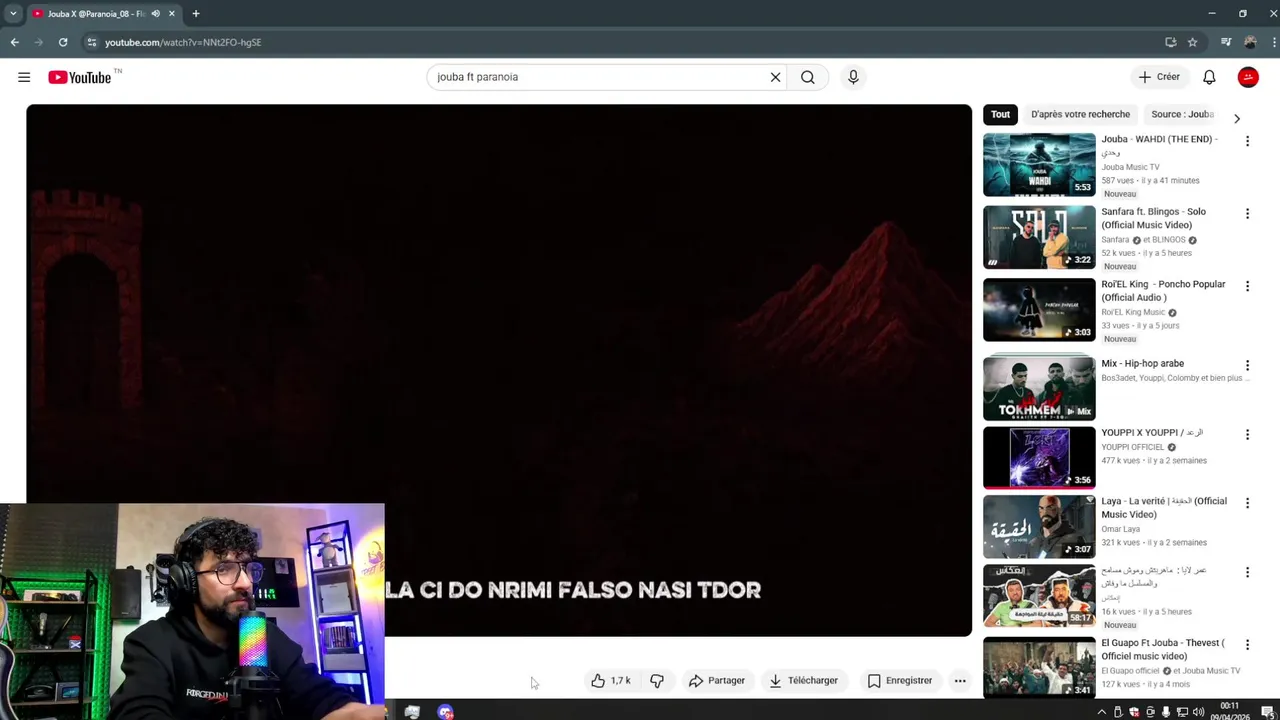Clear the search box with the X
This screenshot has width=1280, height=720.
(775, 77)
